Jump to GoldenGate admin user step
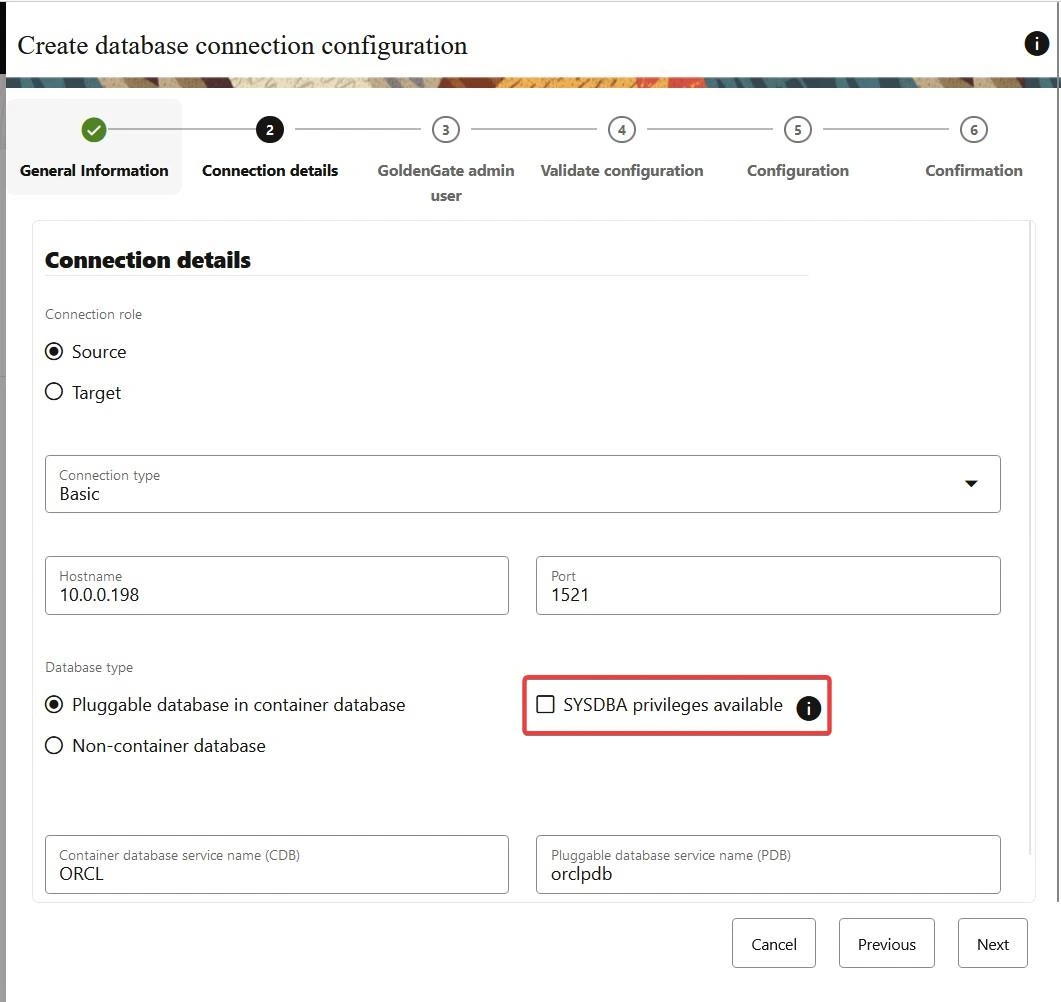The image size is (1061, 1002). click(x=446, y=183)
